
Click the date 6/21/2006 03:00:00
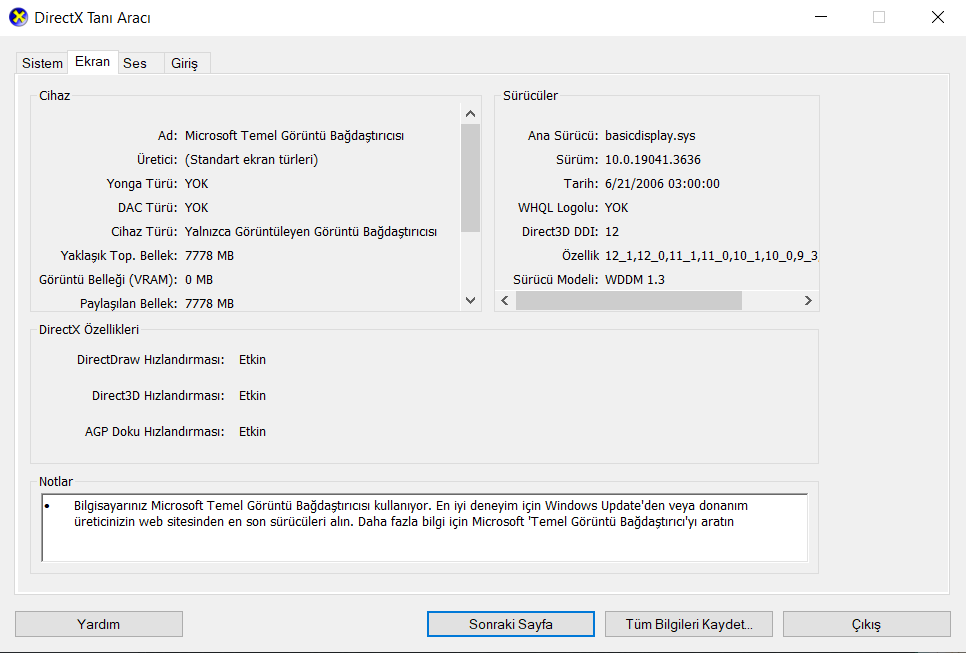[x=662, y=184]
